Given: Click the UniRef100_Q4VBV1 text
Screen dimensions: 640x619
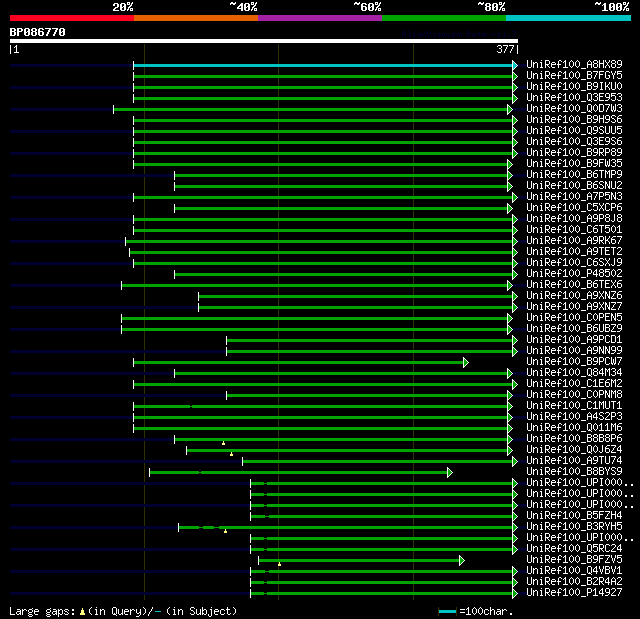Looking at the screenshot, I should 574,571.
